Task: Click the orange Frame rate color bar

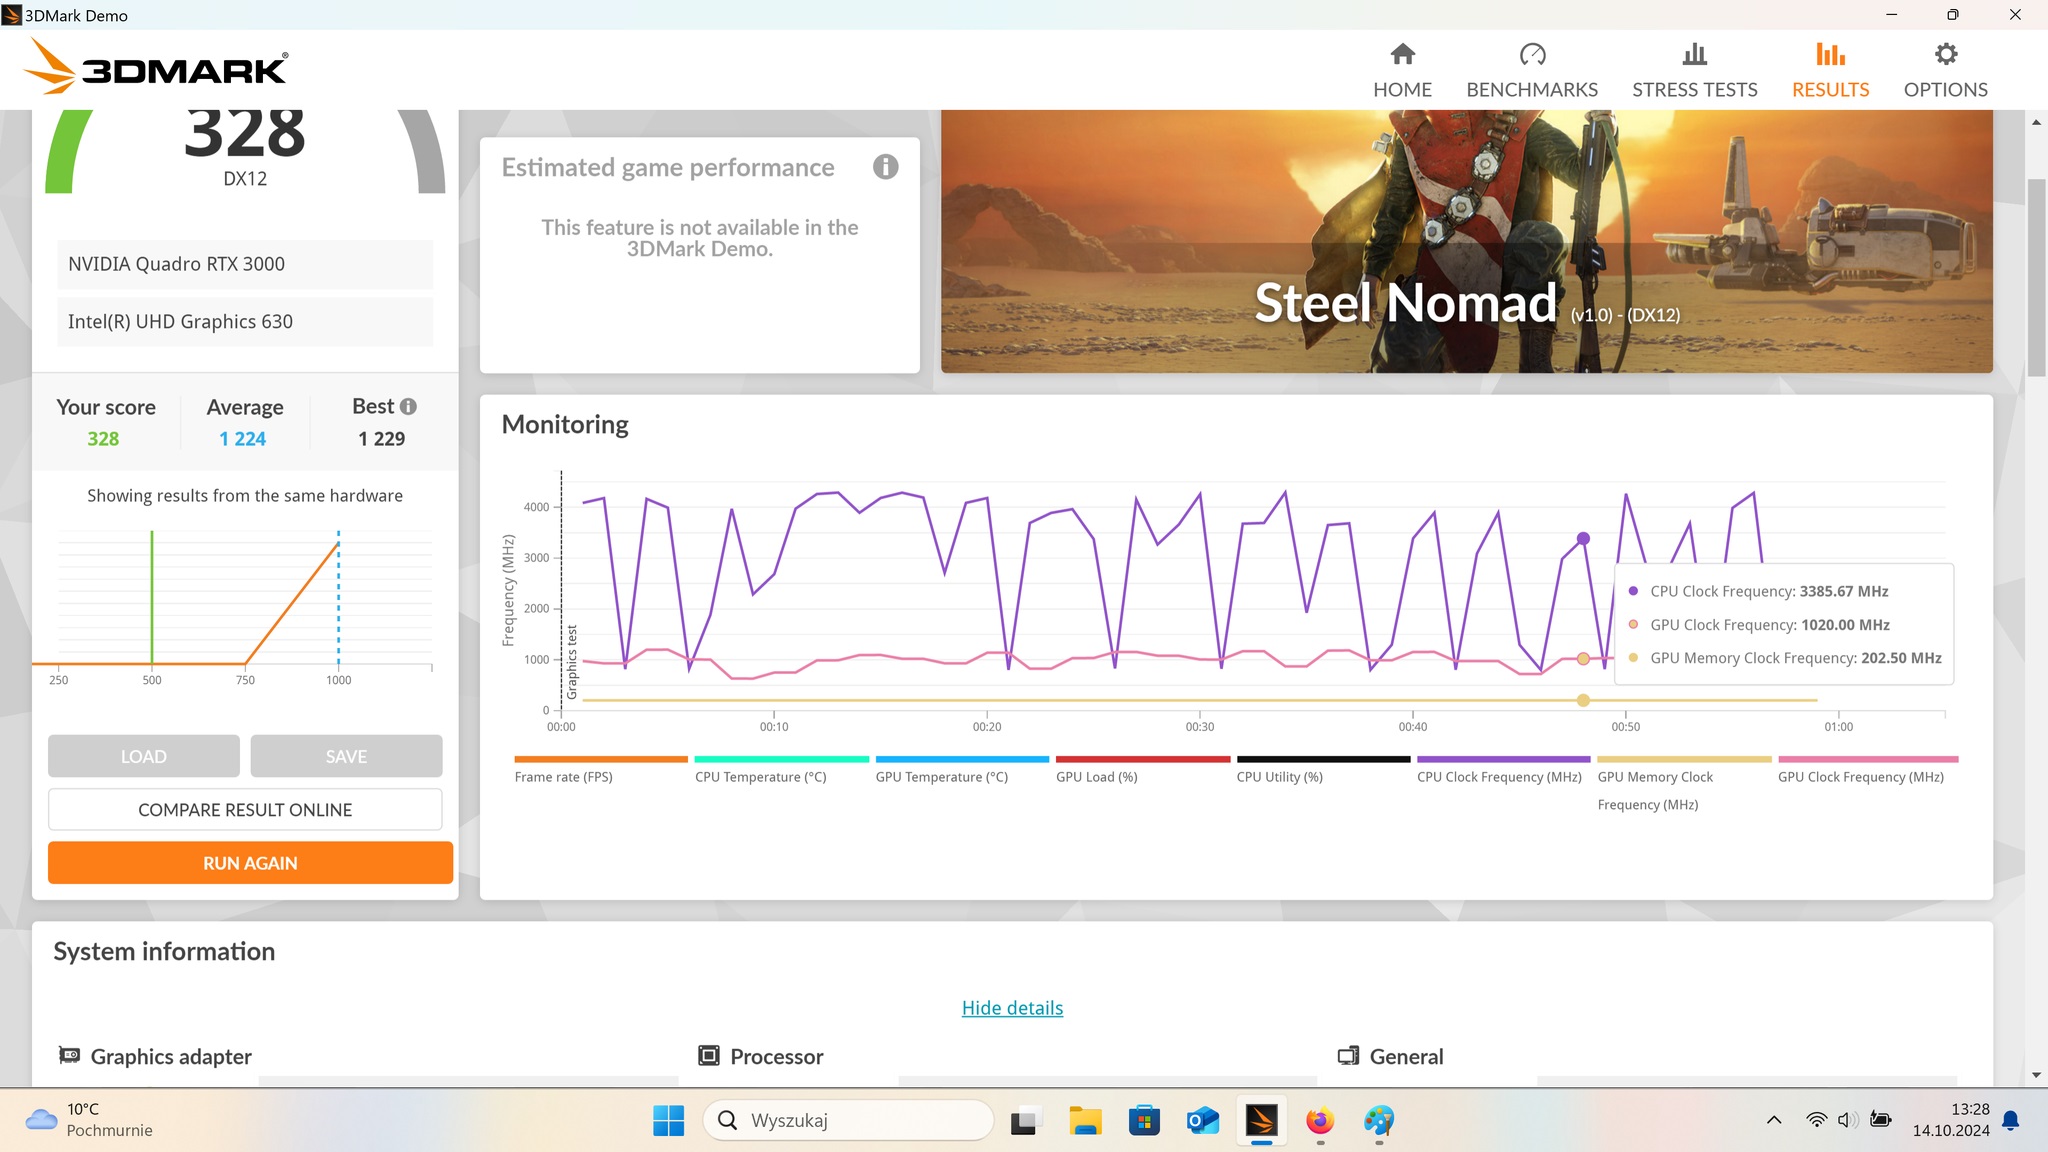Action: point(601,759)
